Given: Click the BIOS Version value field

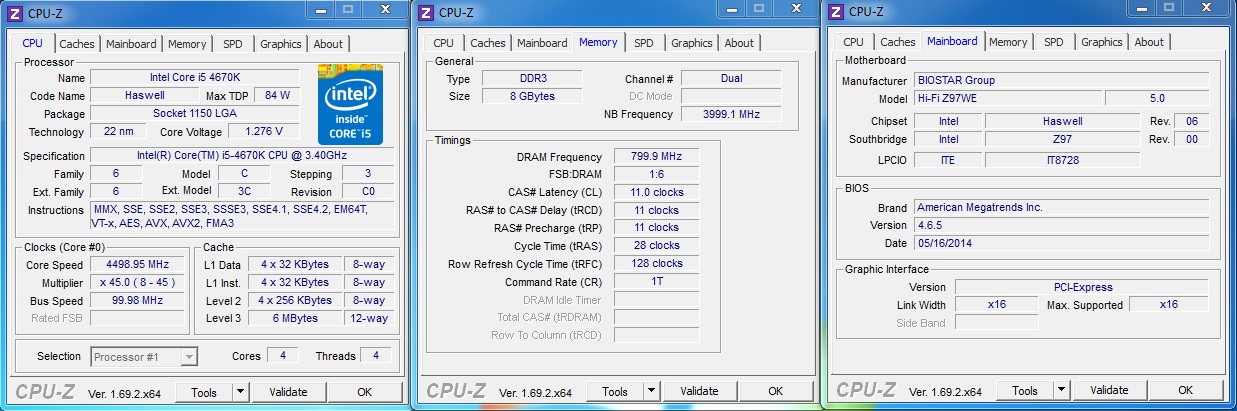Looking at the screenshot, I should point(1061,225).
